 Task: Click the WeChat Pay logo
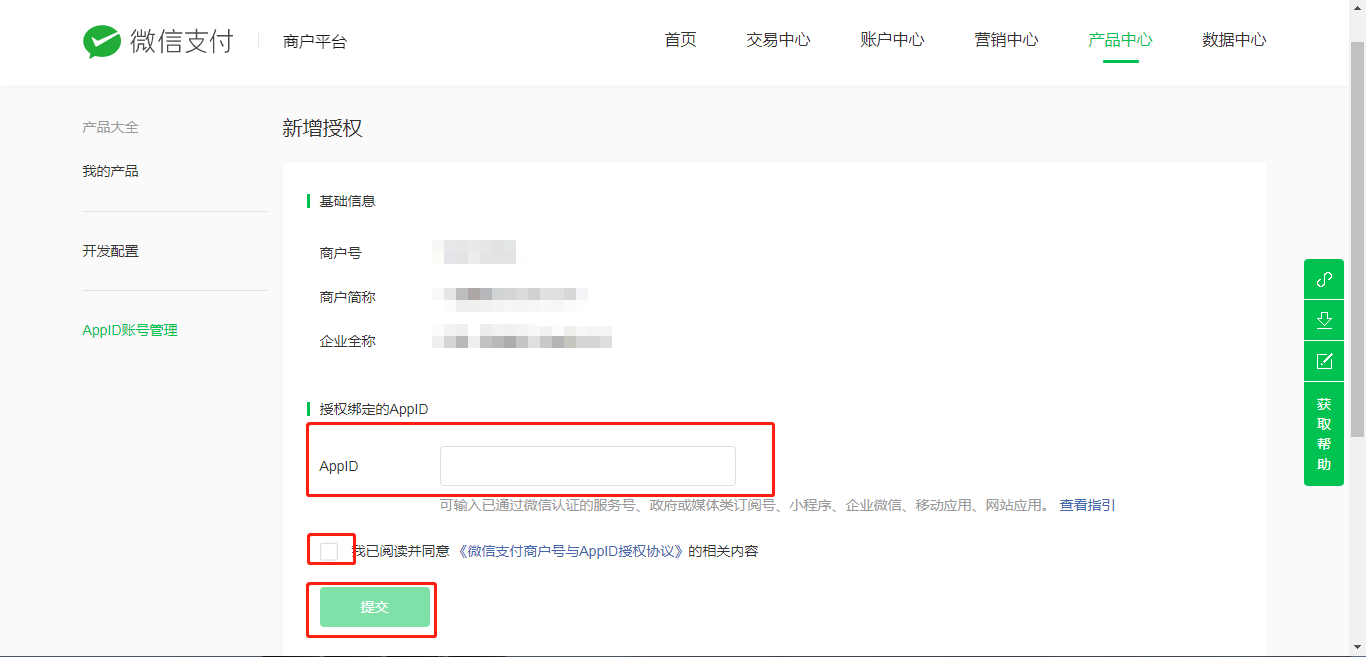click(158, 41)
